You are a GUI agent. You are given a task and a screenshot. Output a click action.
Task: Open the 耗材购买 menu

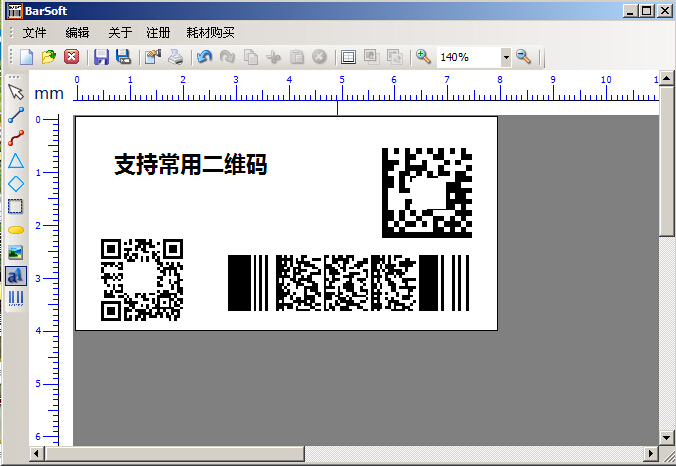[210, 33]
